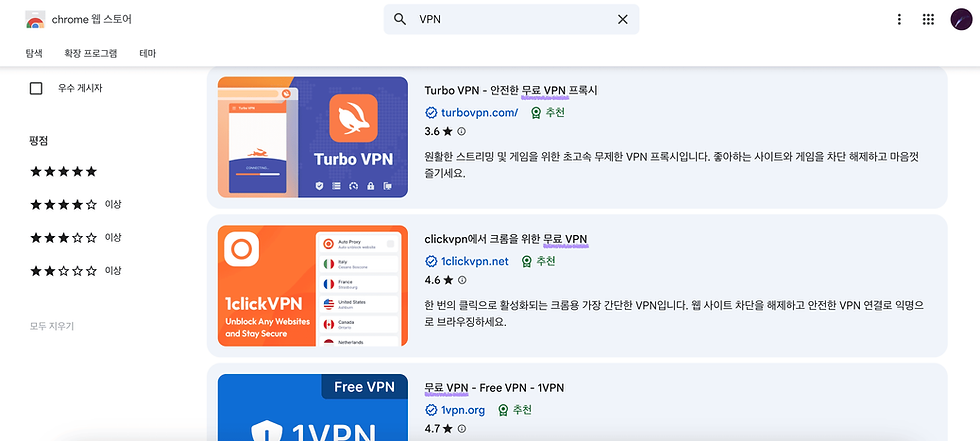Open the three-dot more options menu

coord(899,19)
